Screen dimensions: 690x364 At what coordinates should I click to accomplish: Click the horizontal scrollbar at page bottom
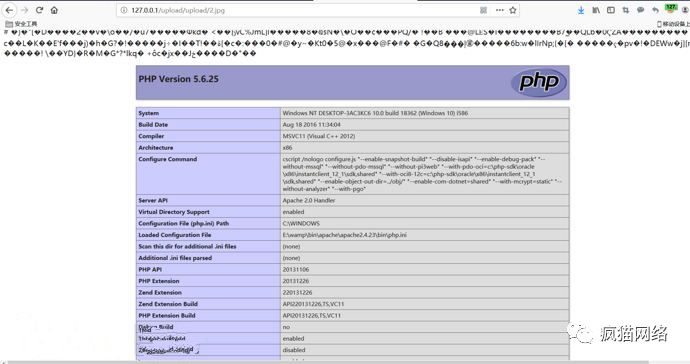(x=328, y=362)
